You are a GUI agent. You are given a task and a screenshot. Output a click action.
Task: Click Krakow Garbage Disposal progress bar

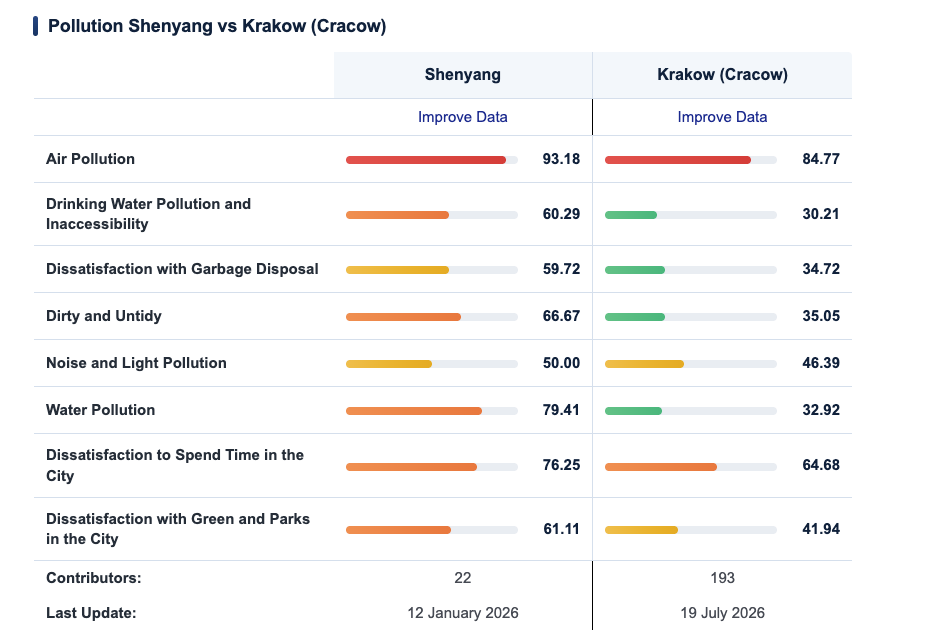(691, 270)
